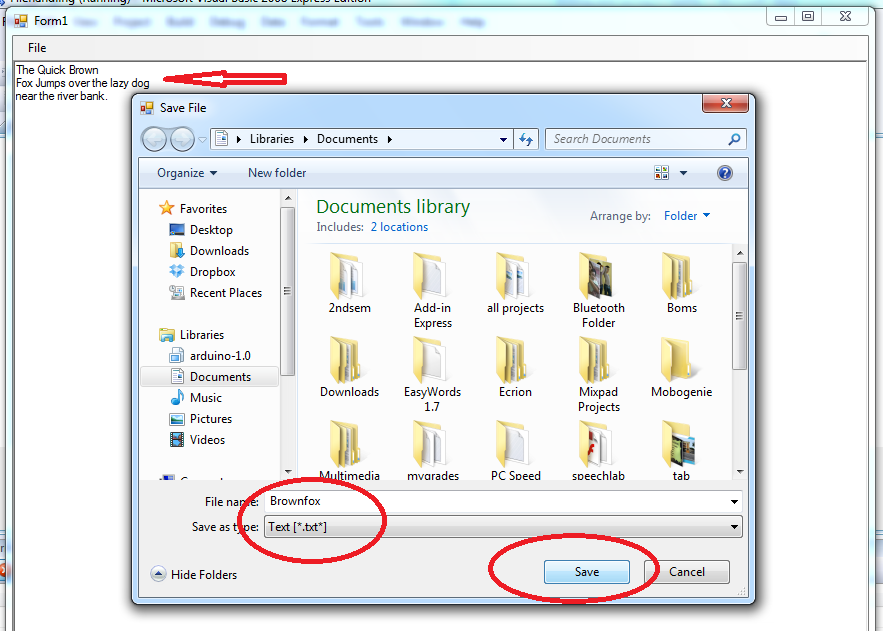Open the Organize dropdown menu
The width and height of the screenshot is (883, 631).
(187, 173)
